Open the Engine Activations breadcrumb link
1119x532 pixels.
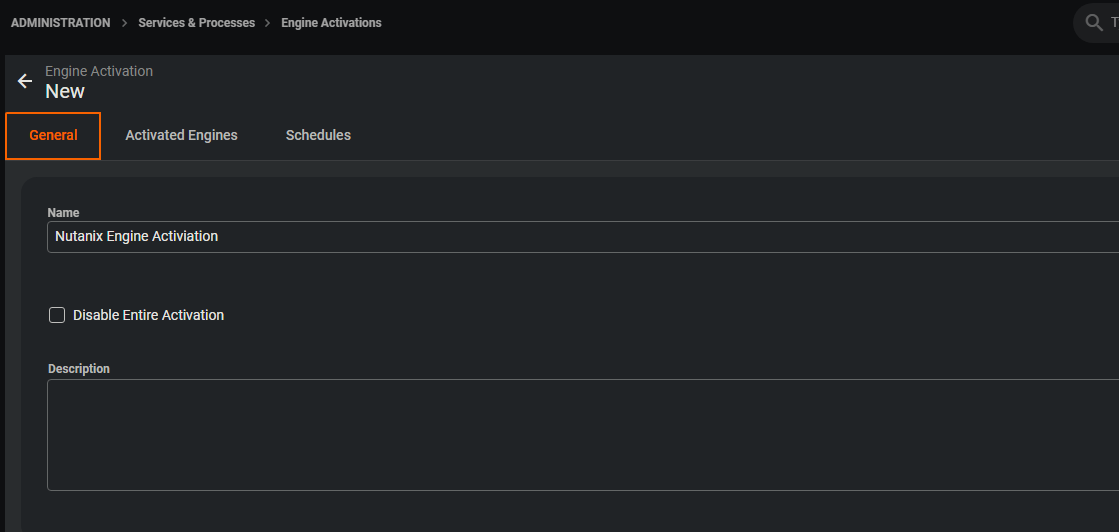click(331, 23)
